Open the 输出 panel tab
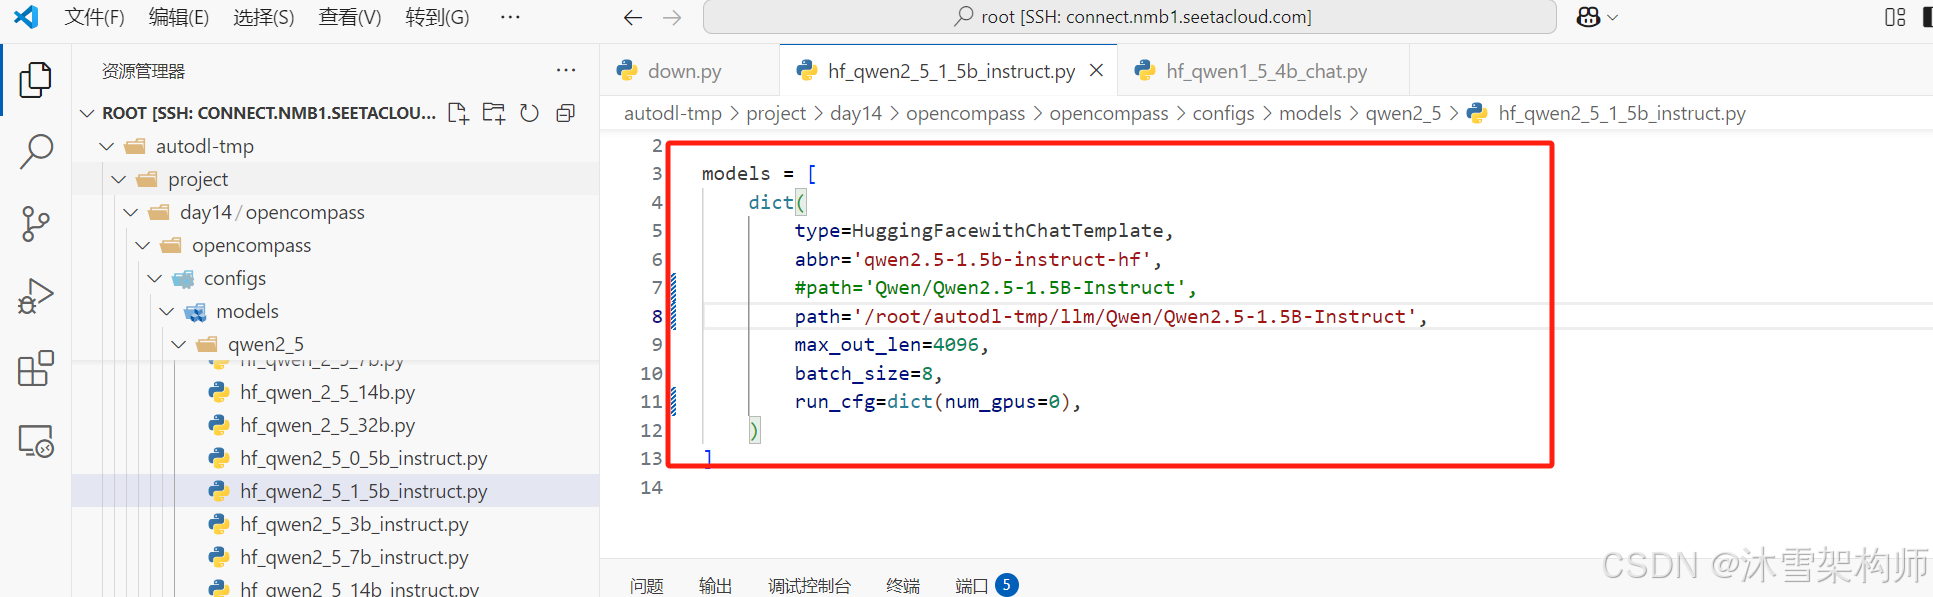The width and height of the screenshot is (1933, 597). (715, 585)
